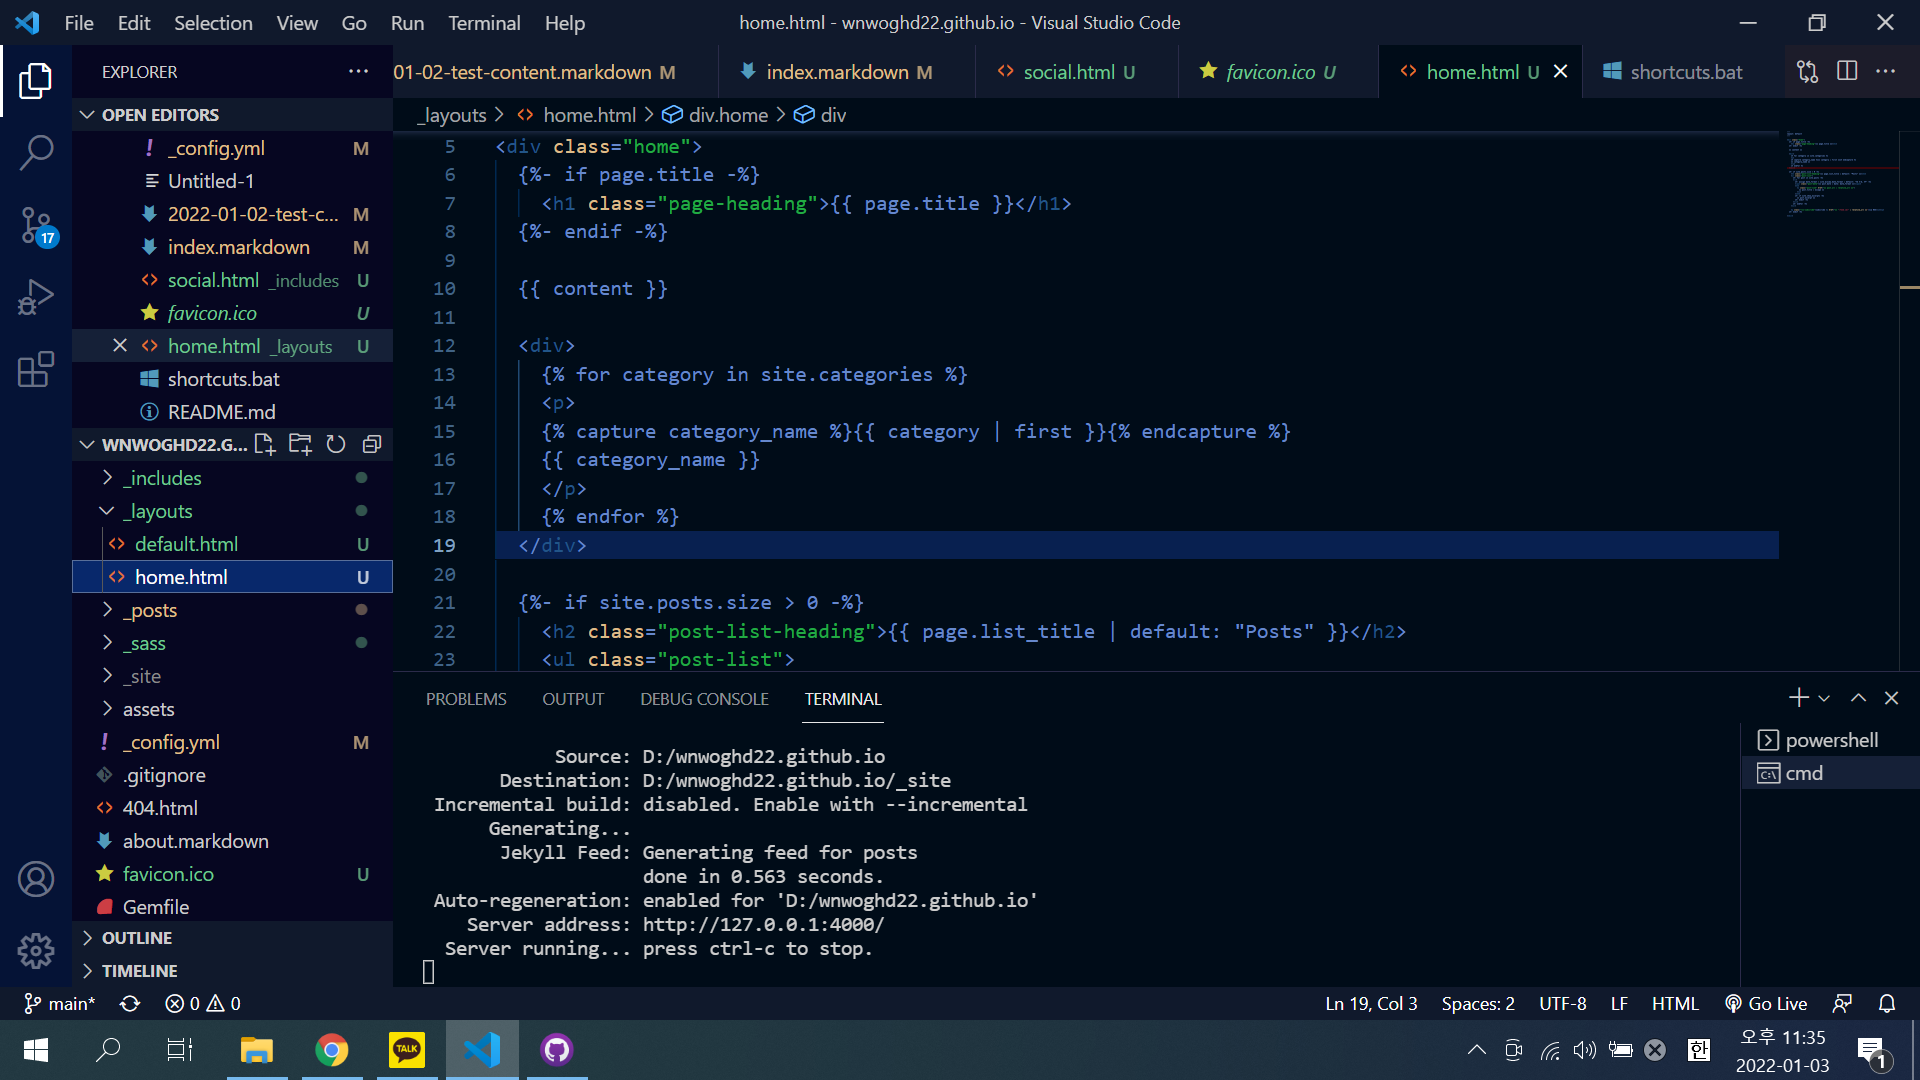This screenshot has height=1080, width=1920.
Task: Expand the Outline section
Action: point(232,938)
